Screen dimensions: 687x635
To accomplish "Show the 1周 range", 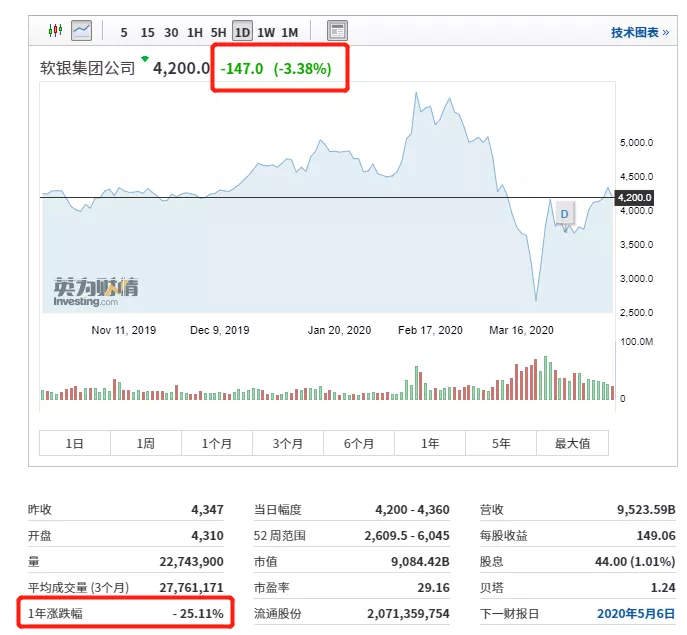I will pyautogui.click(x=146, y=443).
